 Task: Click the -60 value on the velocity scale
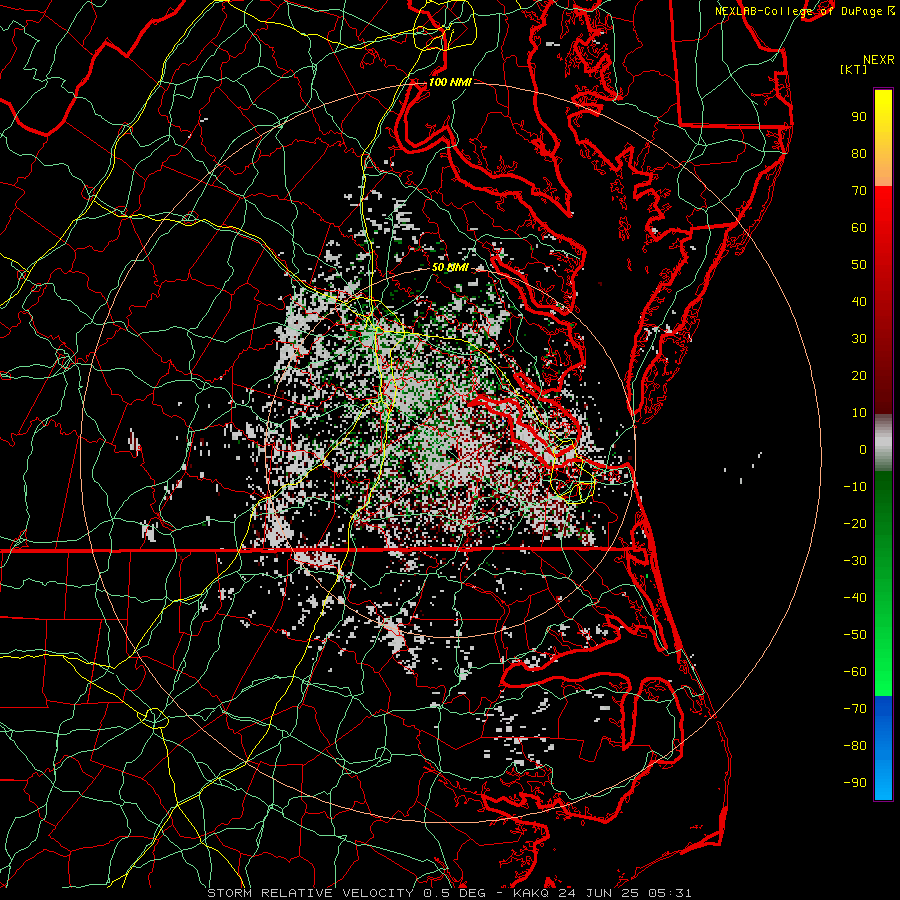pyautogui.click(x=855, y=672)
